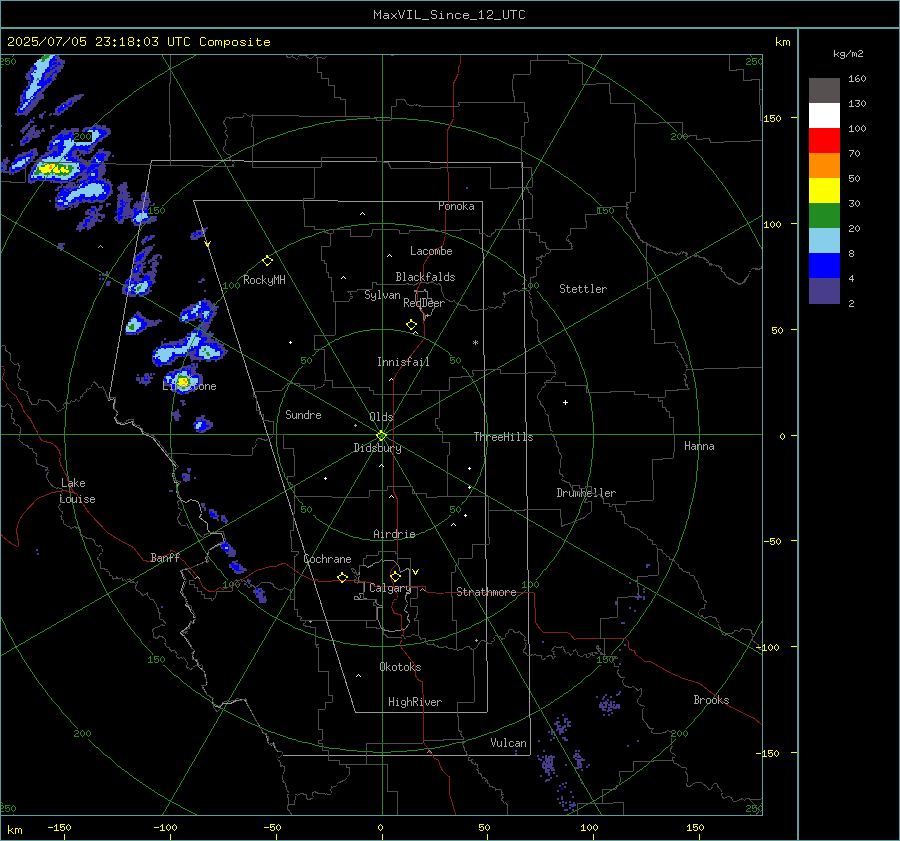Click the Calgary city label

point(390,588)
